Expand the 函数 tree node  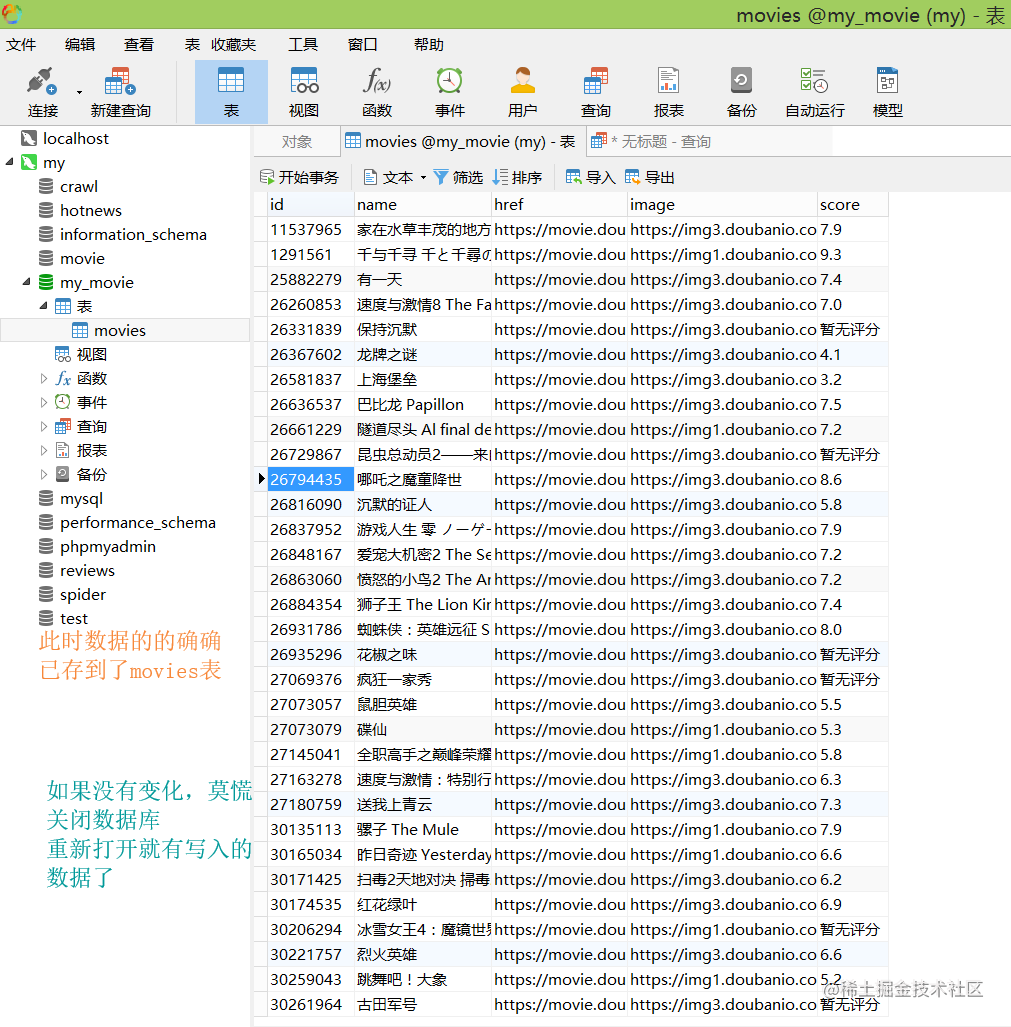click(x=43, y=378)
